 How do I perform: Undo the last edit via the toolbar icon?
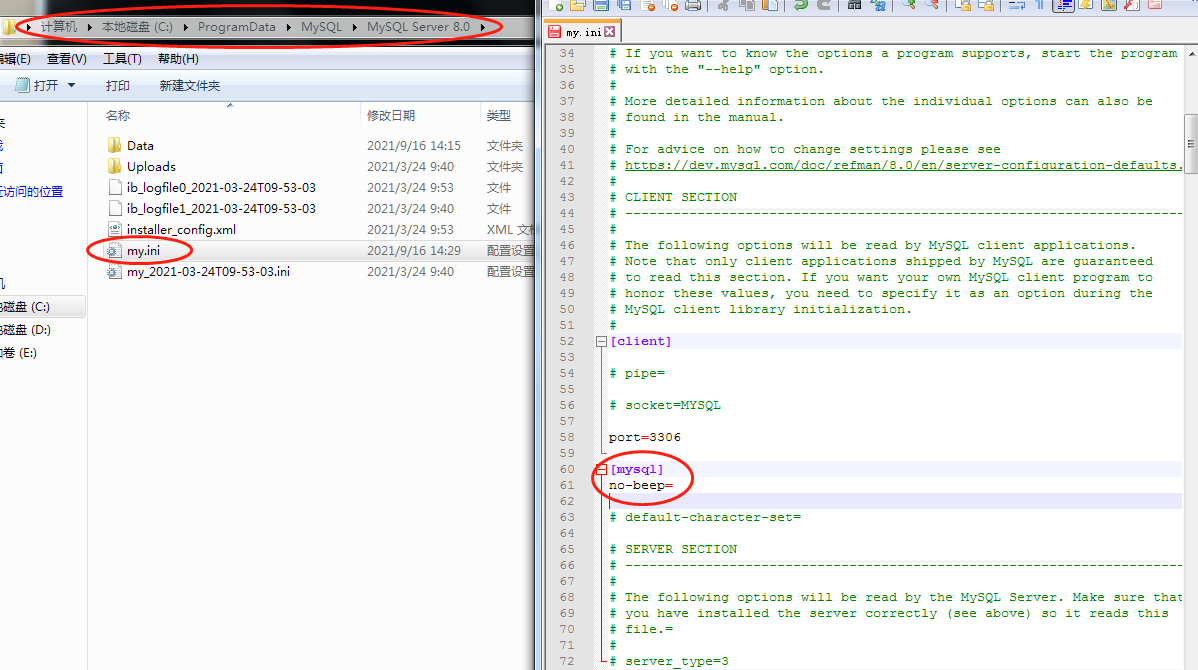coord(800,7)
